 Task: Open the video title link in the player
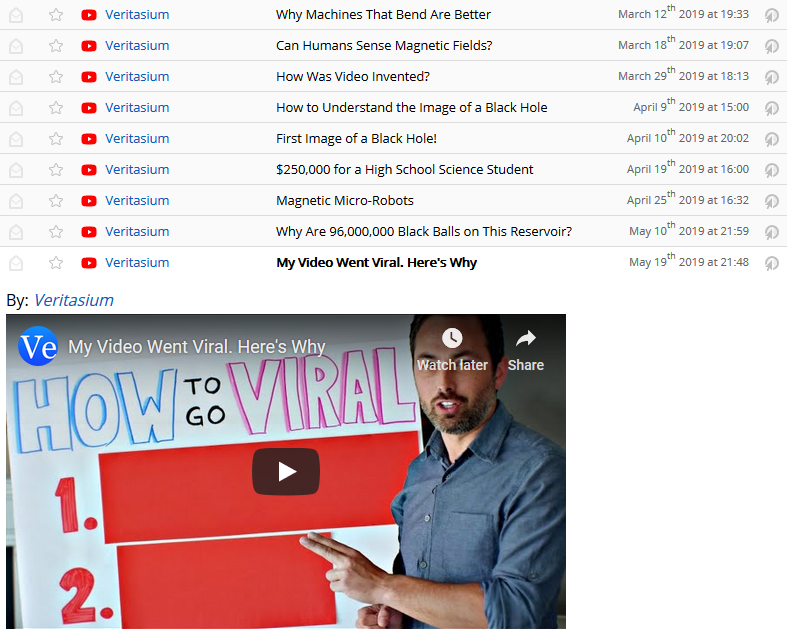(197, 347)
